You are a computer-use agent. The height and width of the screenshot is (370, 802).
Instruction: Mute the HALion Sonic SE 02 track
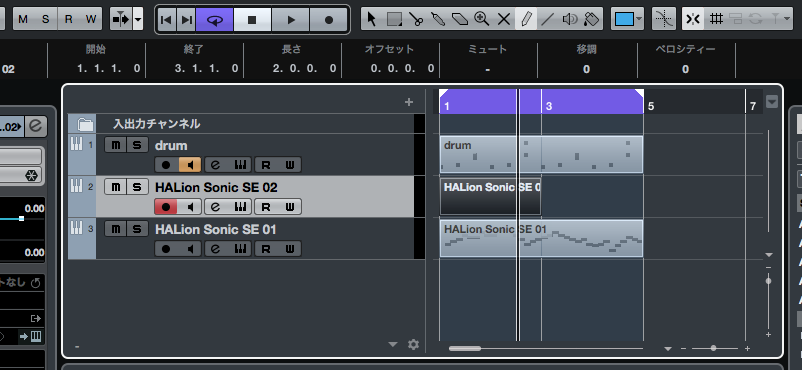pos(116,187)
